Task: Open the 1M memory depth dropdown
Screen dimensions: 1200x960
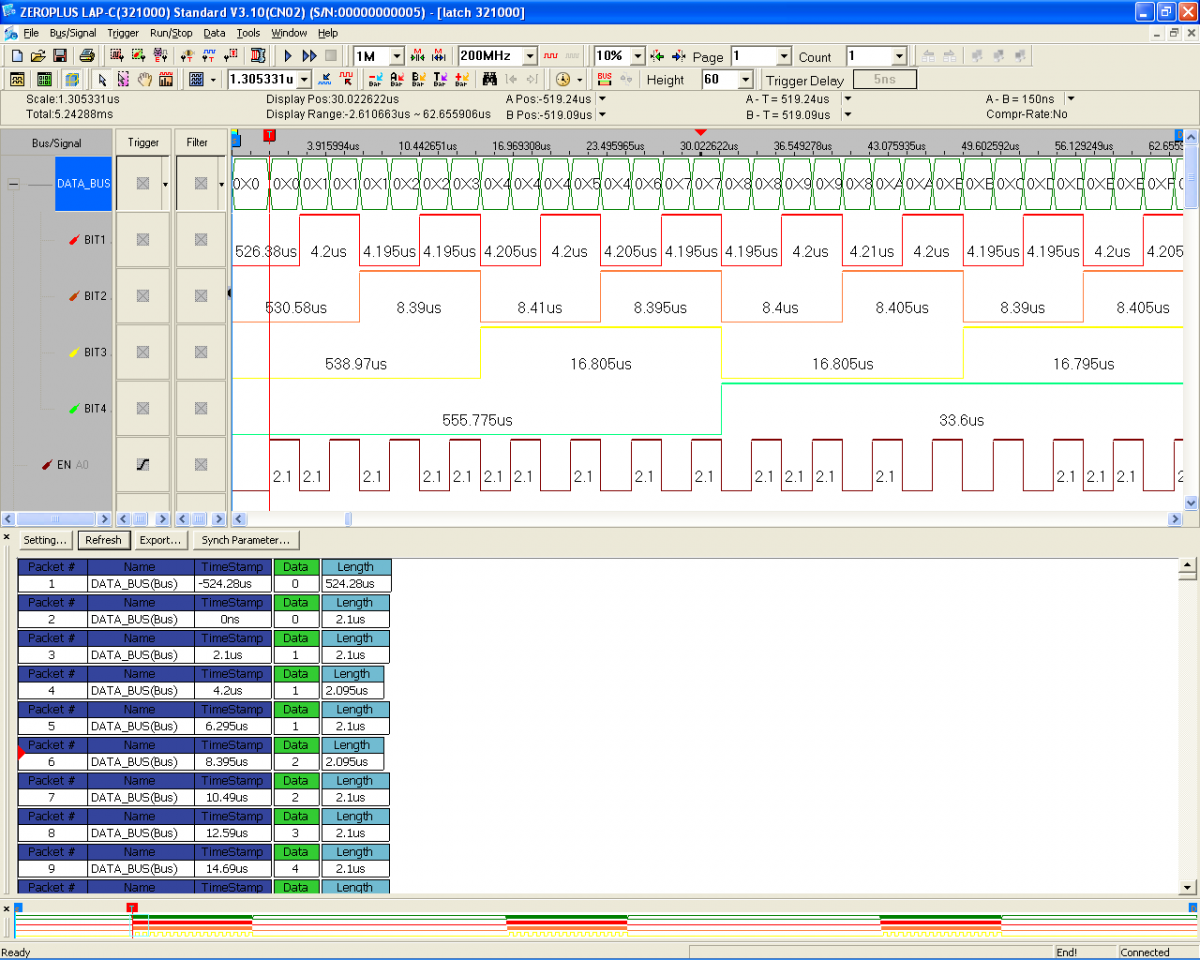Action: click(x=396, y=56)
